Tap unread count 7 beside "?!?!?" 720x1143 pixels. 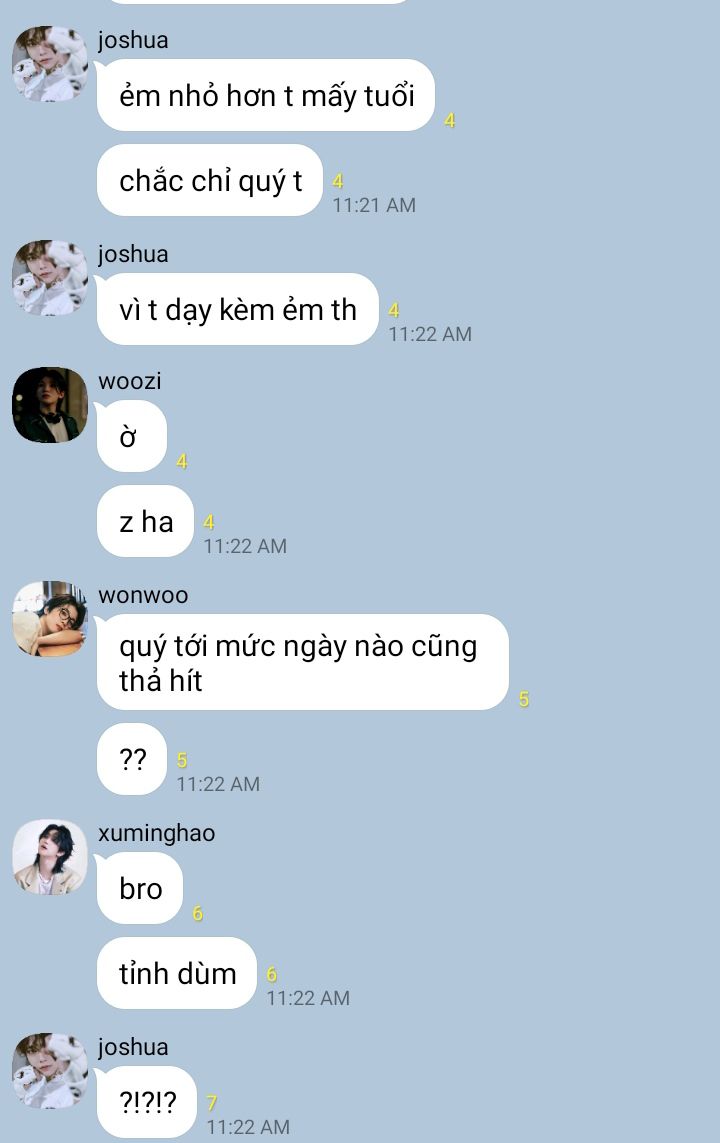211,1103
